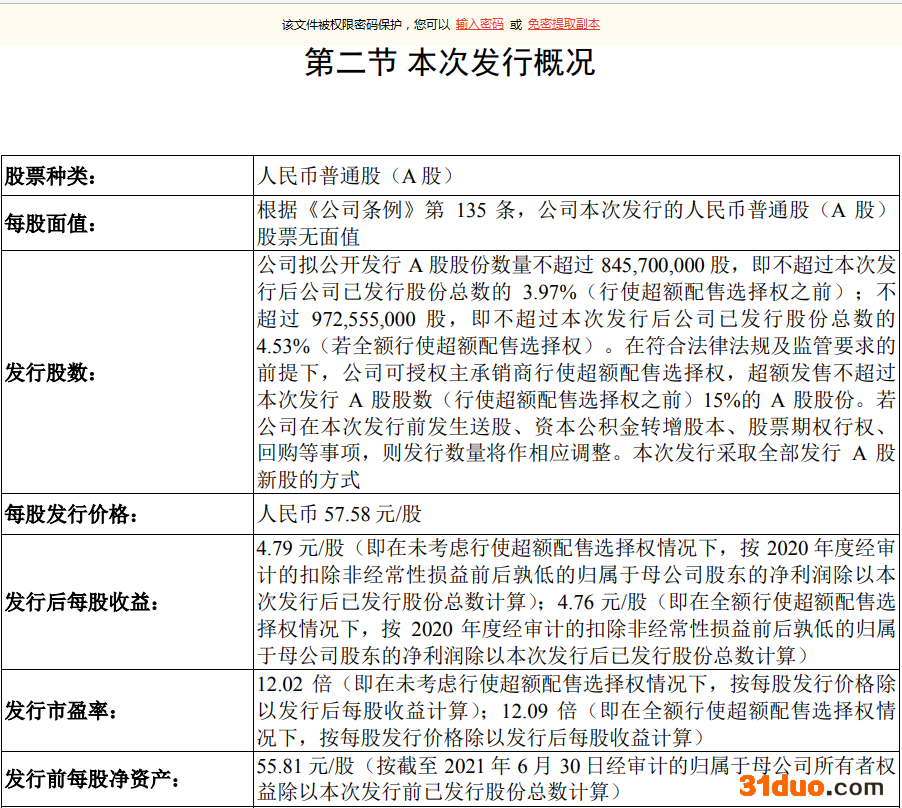
Task: Select the 发行股数 row label
Action: pyautogui.click(x=51, y=373)
